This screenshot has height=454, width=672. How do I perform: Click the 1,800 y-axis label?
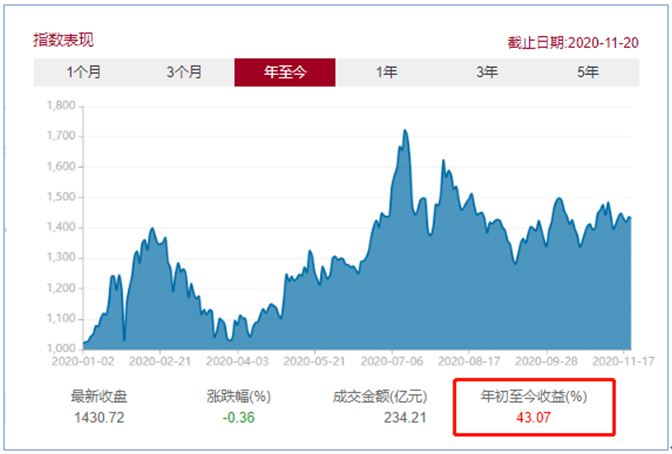point(61,105)
